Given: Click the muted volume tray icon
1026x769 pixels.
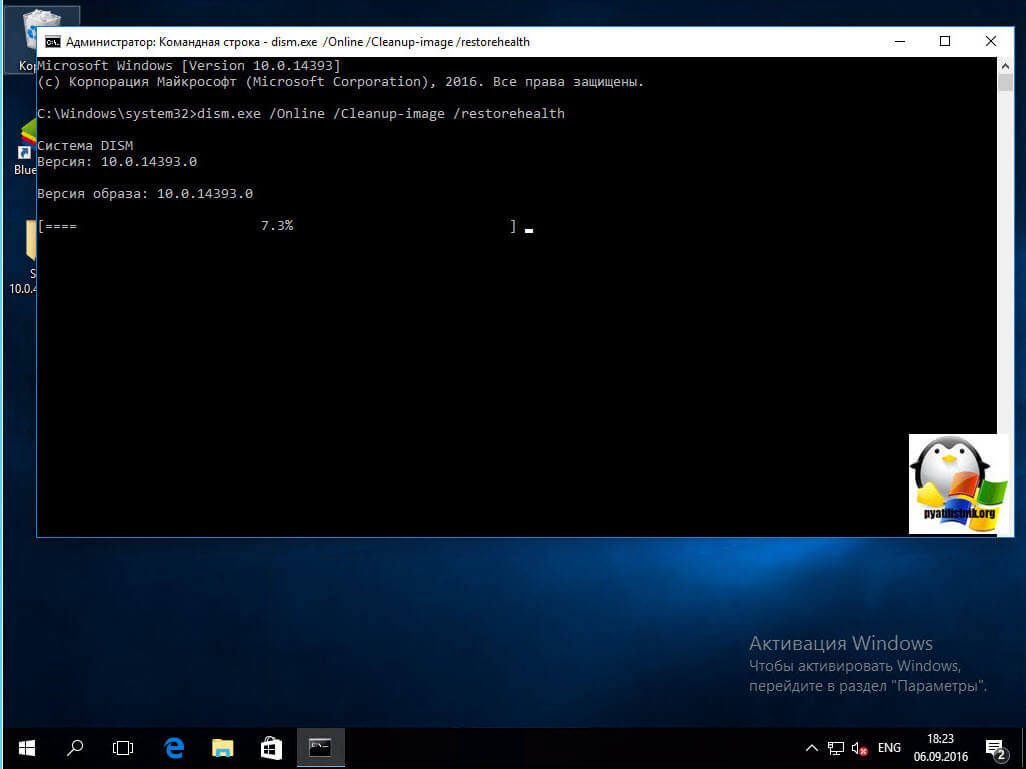Looking at the screenshot, I should point(860,748).
